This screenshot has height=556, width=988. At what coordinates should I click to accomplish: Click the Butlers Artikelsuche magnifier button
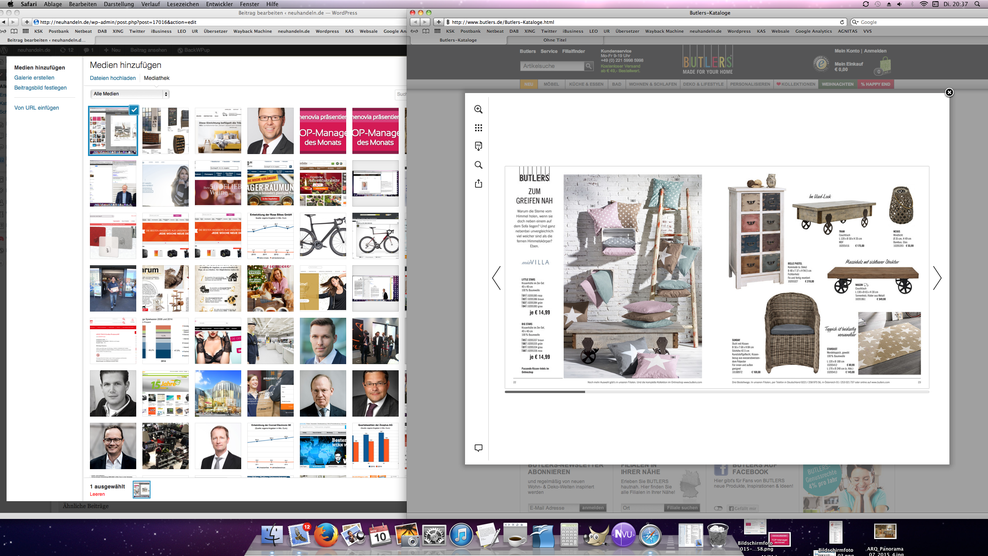[x=589, y=66]
